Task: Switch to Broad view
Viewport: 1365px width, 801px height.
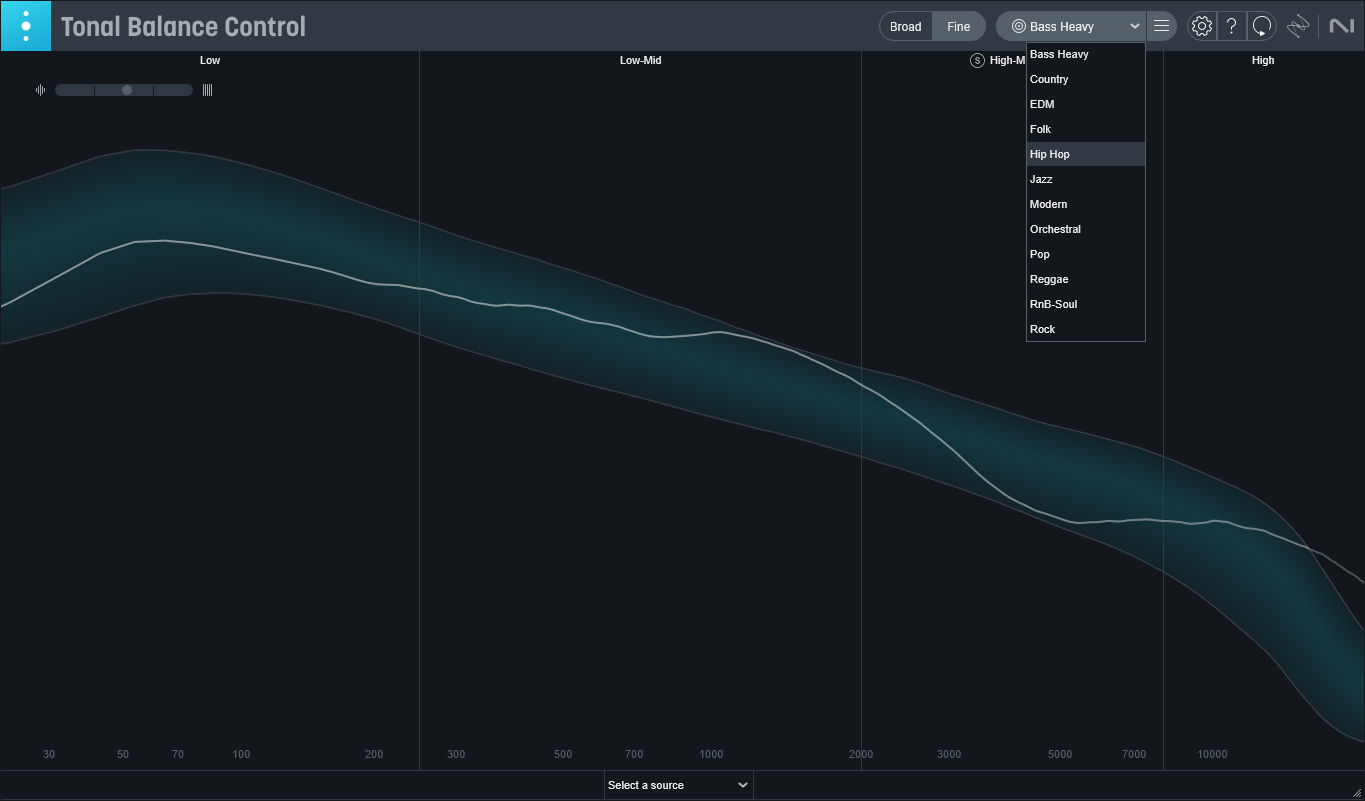Action: pos(905,27)
